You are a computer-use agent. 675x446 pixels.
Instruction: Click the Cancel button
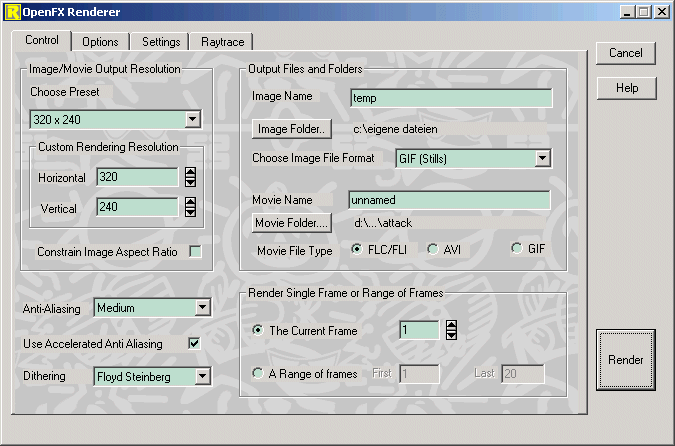pos(625,53)
